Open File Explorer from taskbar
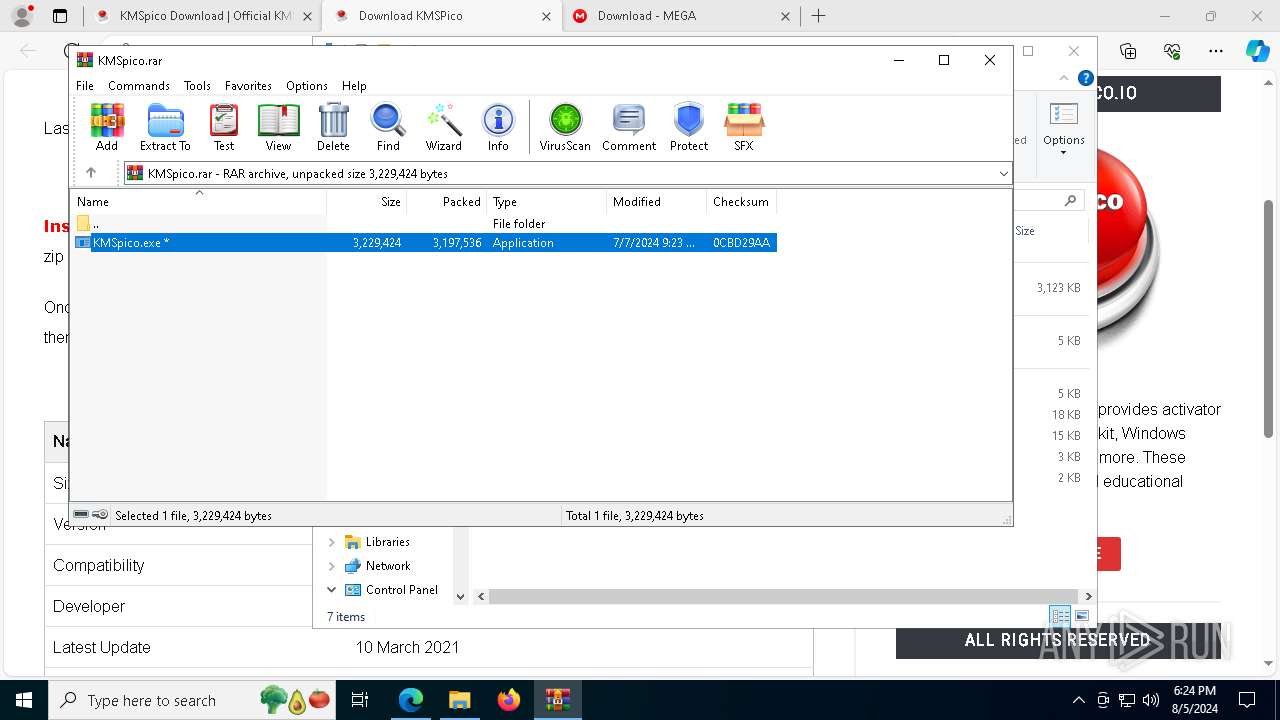 click(460, 700)
